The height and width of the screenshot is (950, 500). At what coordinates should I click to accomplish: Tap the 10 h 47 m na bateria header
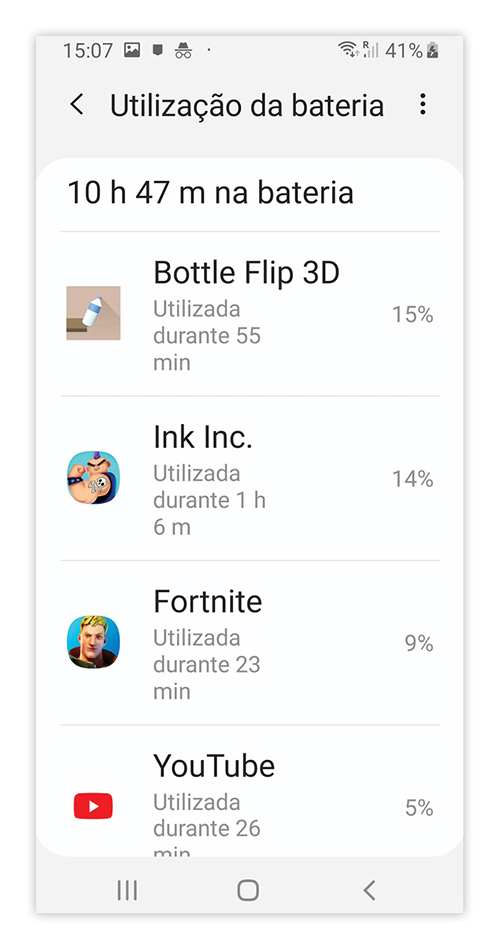point(210,193)
